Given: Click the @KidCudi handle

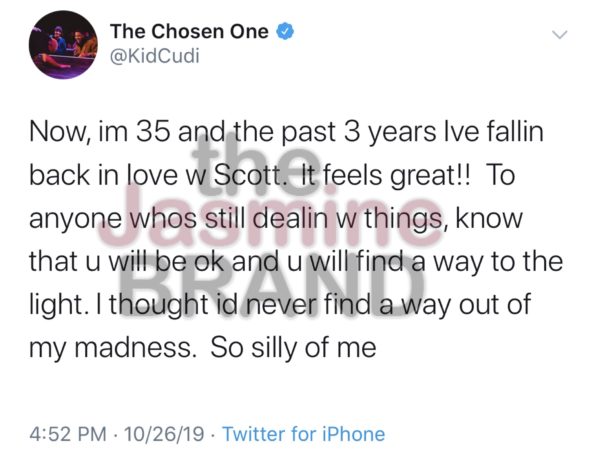Looking at the screenshot, I should pyautogui.click(x=154, y=56).
